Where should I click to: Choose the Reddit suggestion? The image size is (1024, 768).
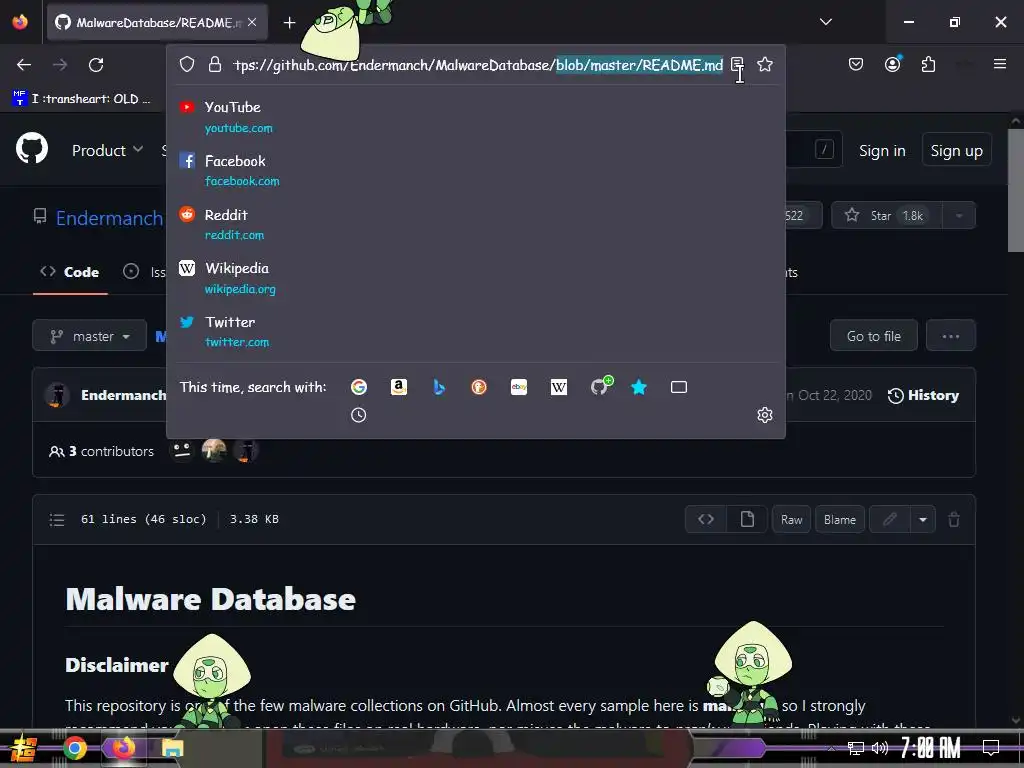click(x=475, y=224)
